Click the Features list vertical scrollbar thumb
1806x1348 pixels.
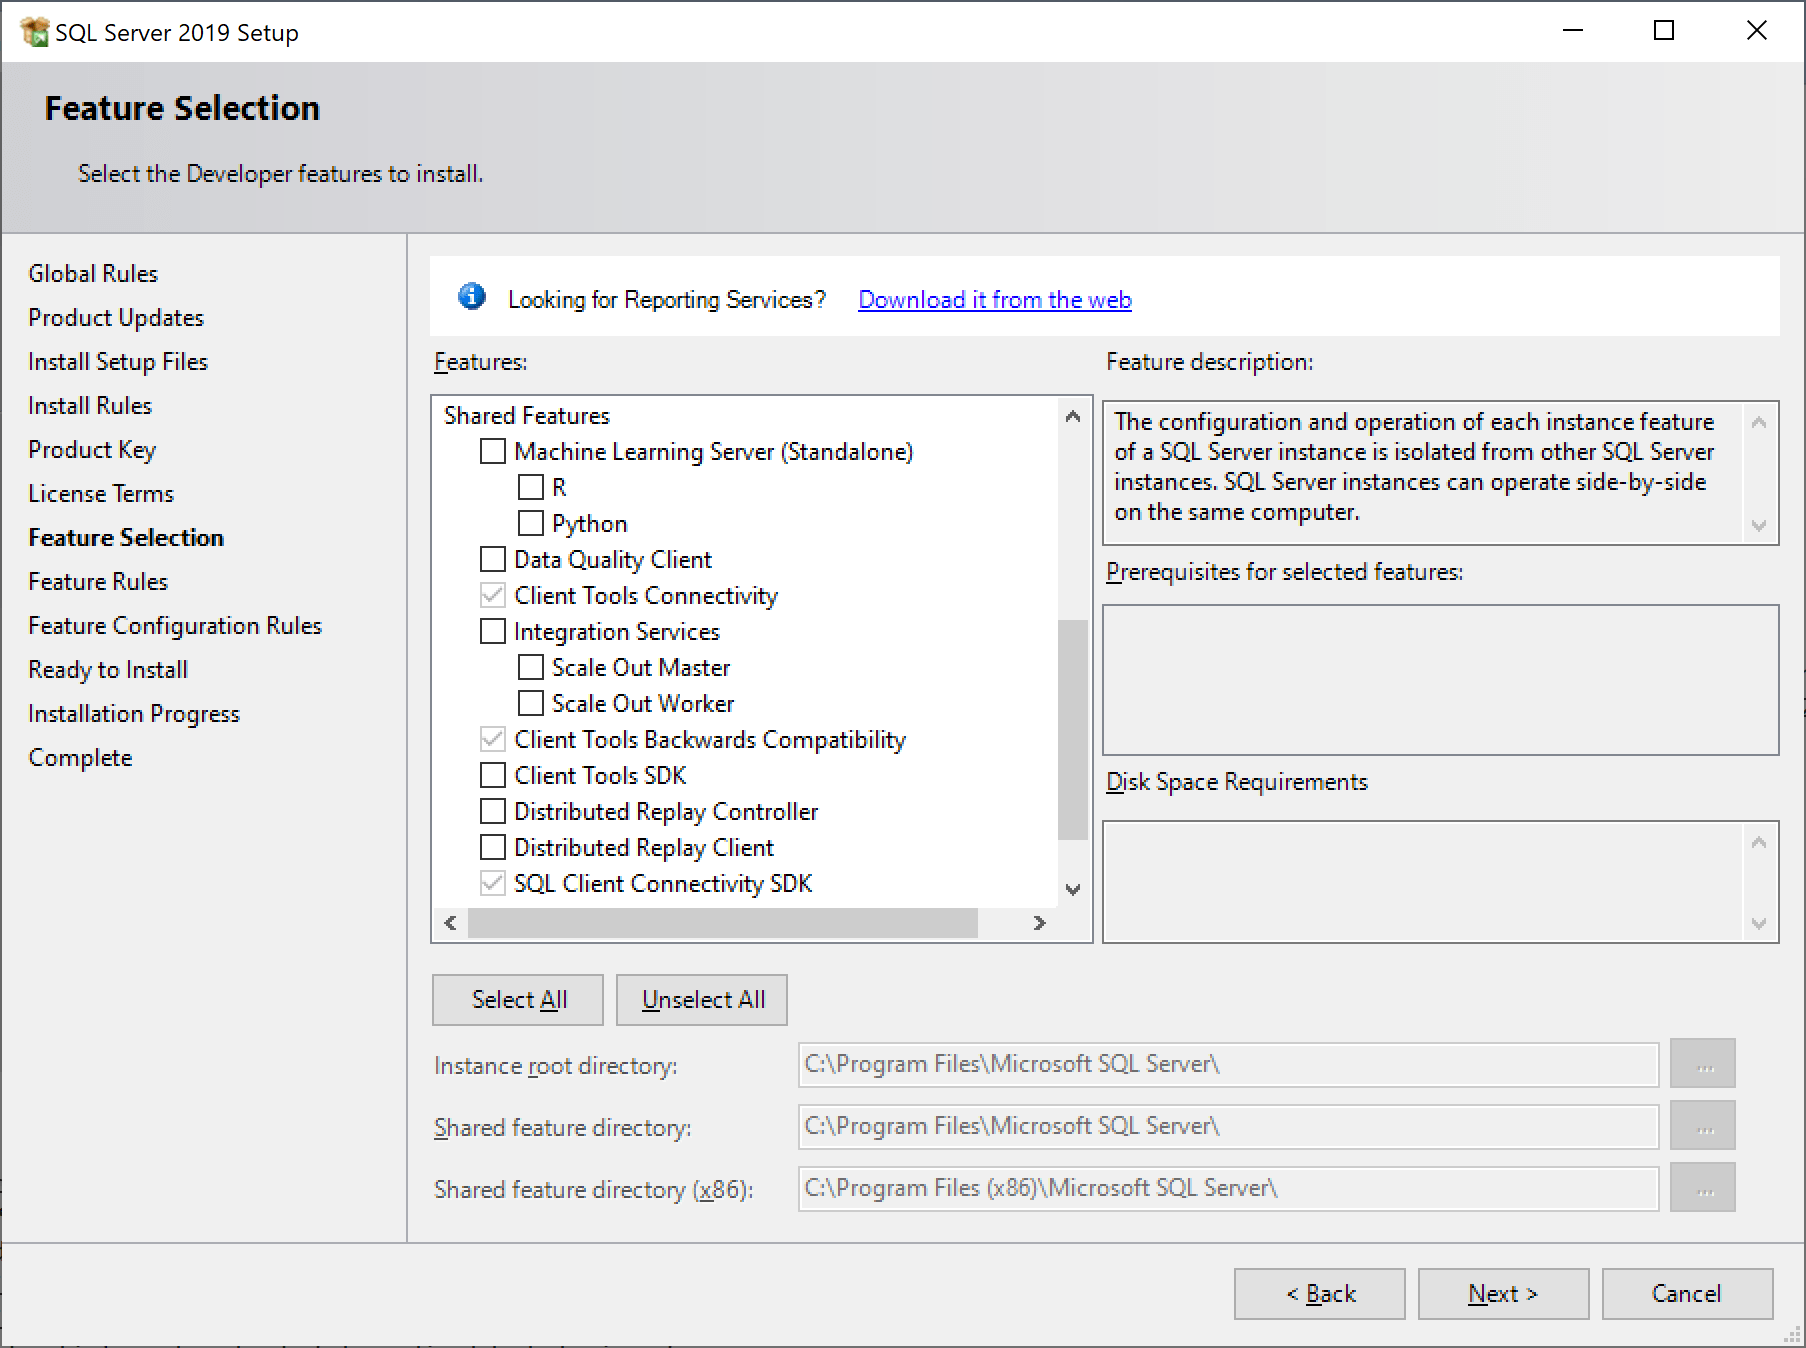(1073, 730)
